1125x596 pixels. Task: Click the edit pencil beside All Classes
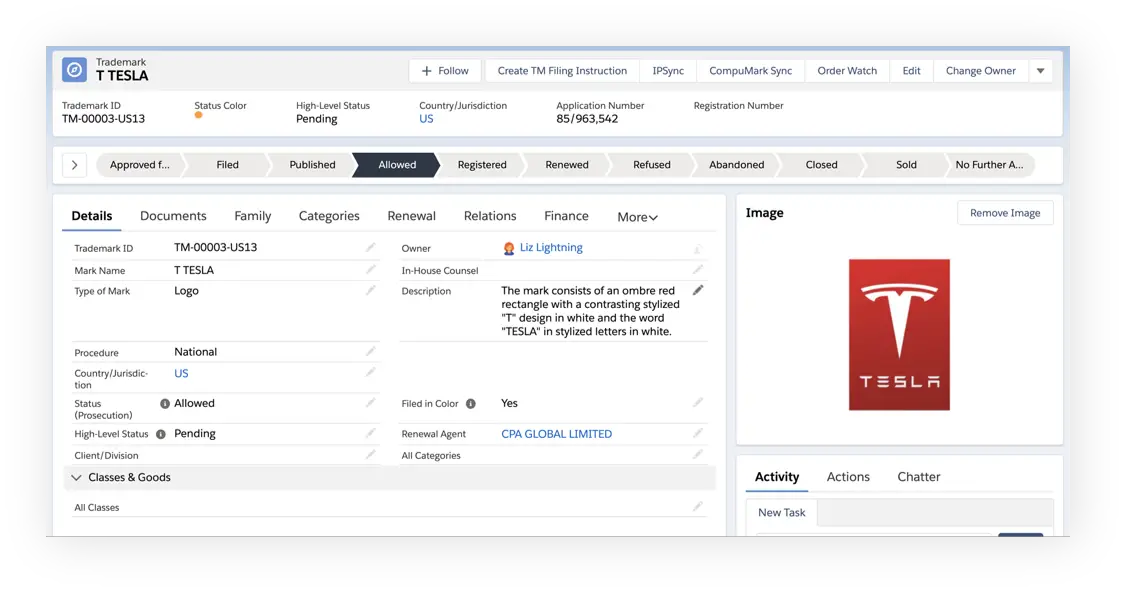coord(698,507)
